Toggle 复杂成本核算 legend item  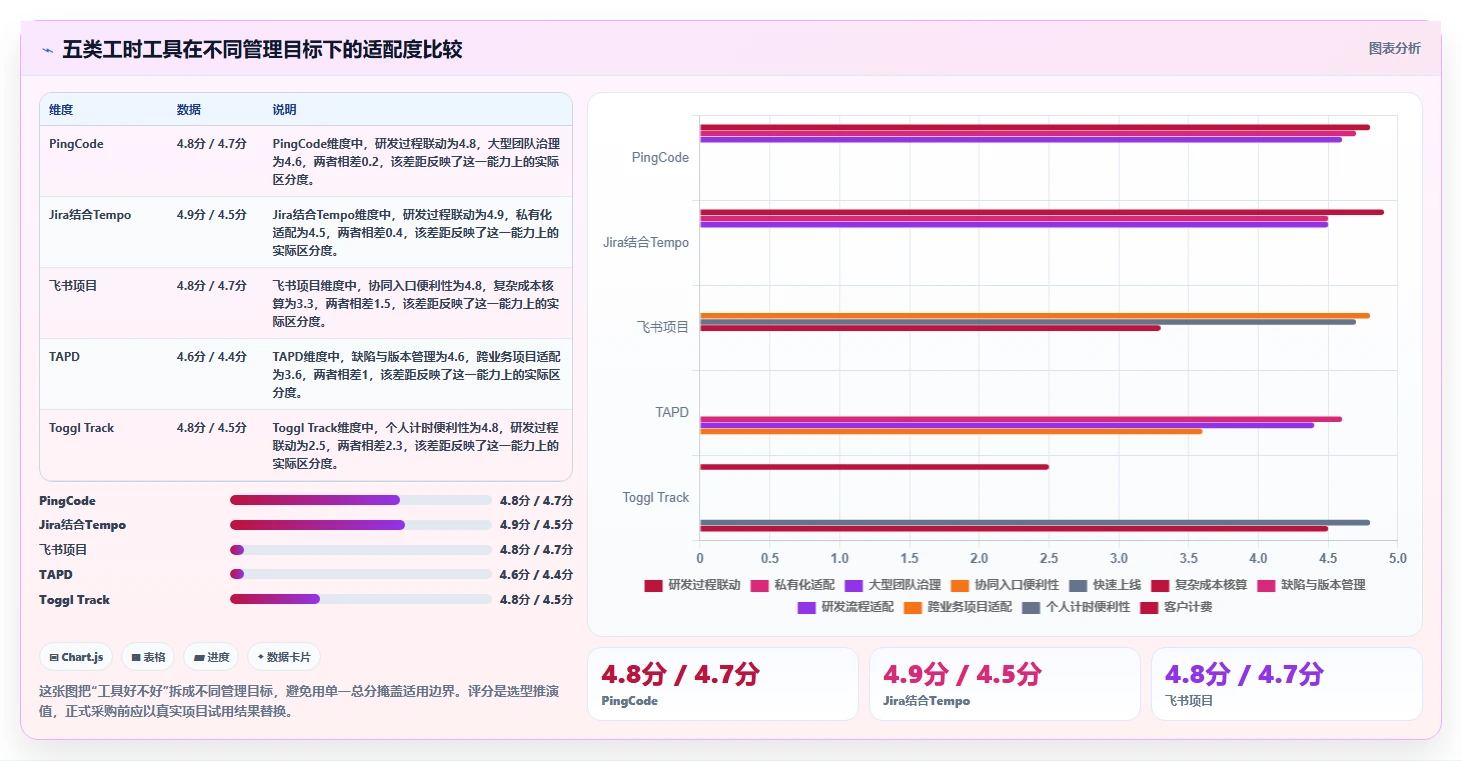(1199, 585)
